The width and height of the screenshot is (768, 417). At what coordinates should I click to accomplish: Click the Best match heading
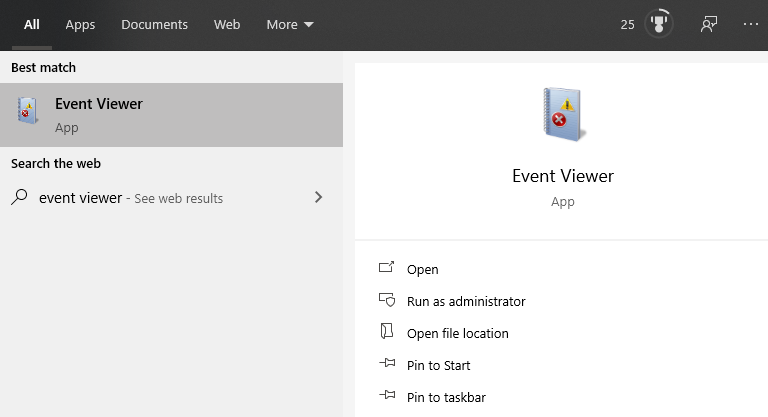[x=44, y=68]
